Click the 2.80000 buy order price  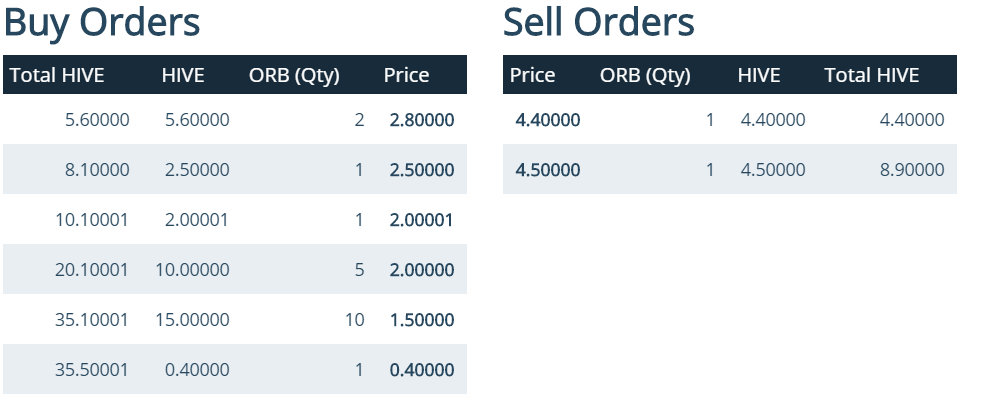click(422, 119)
